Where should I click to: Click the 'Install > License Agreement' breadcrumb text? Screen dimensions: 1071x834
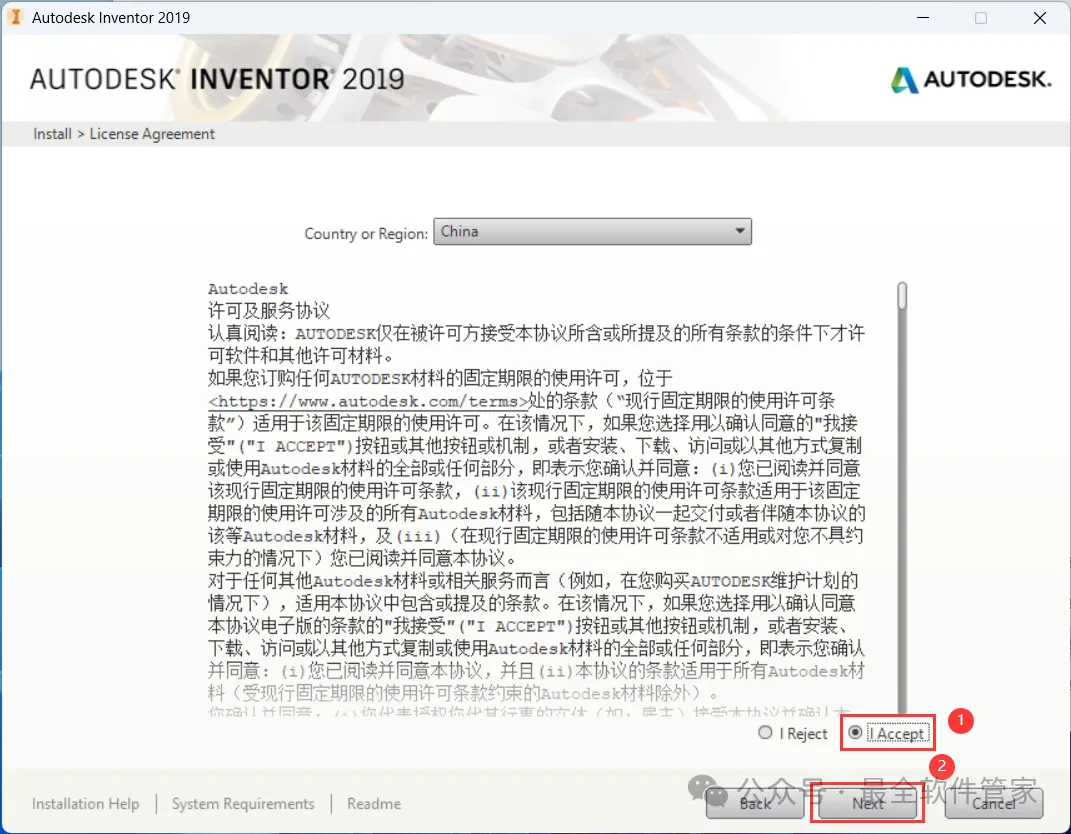[124, 134]
